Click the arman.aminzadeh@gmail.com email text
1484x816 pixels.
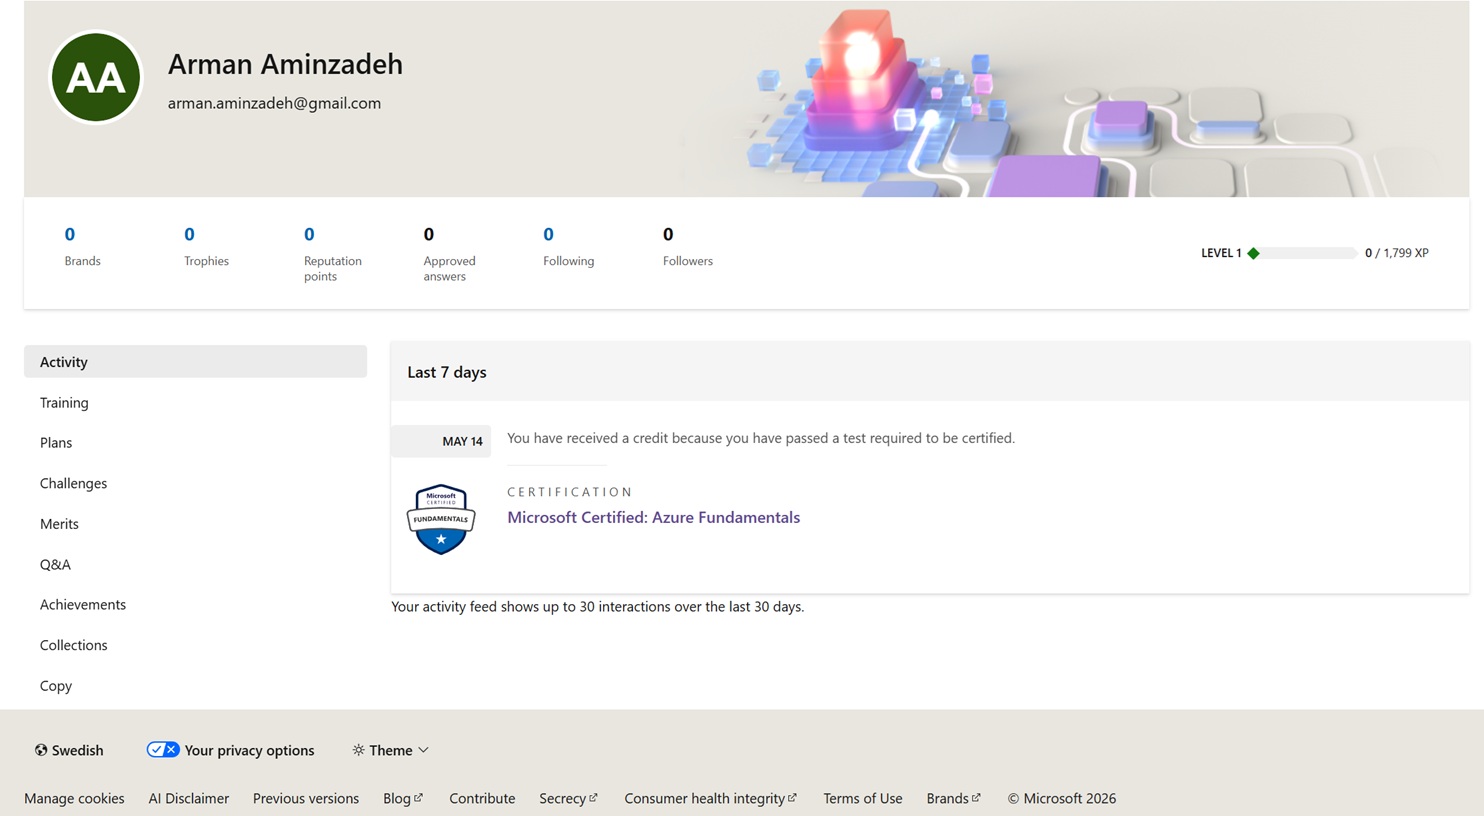click(x=274, y=103)
